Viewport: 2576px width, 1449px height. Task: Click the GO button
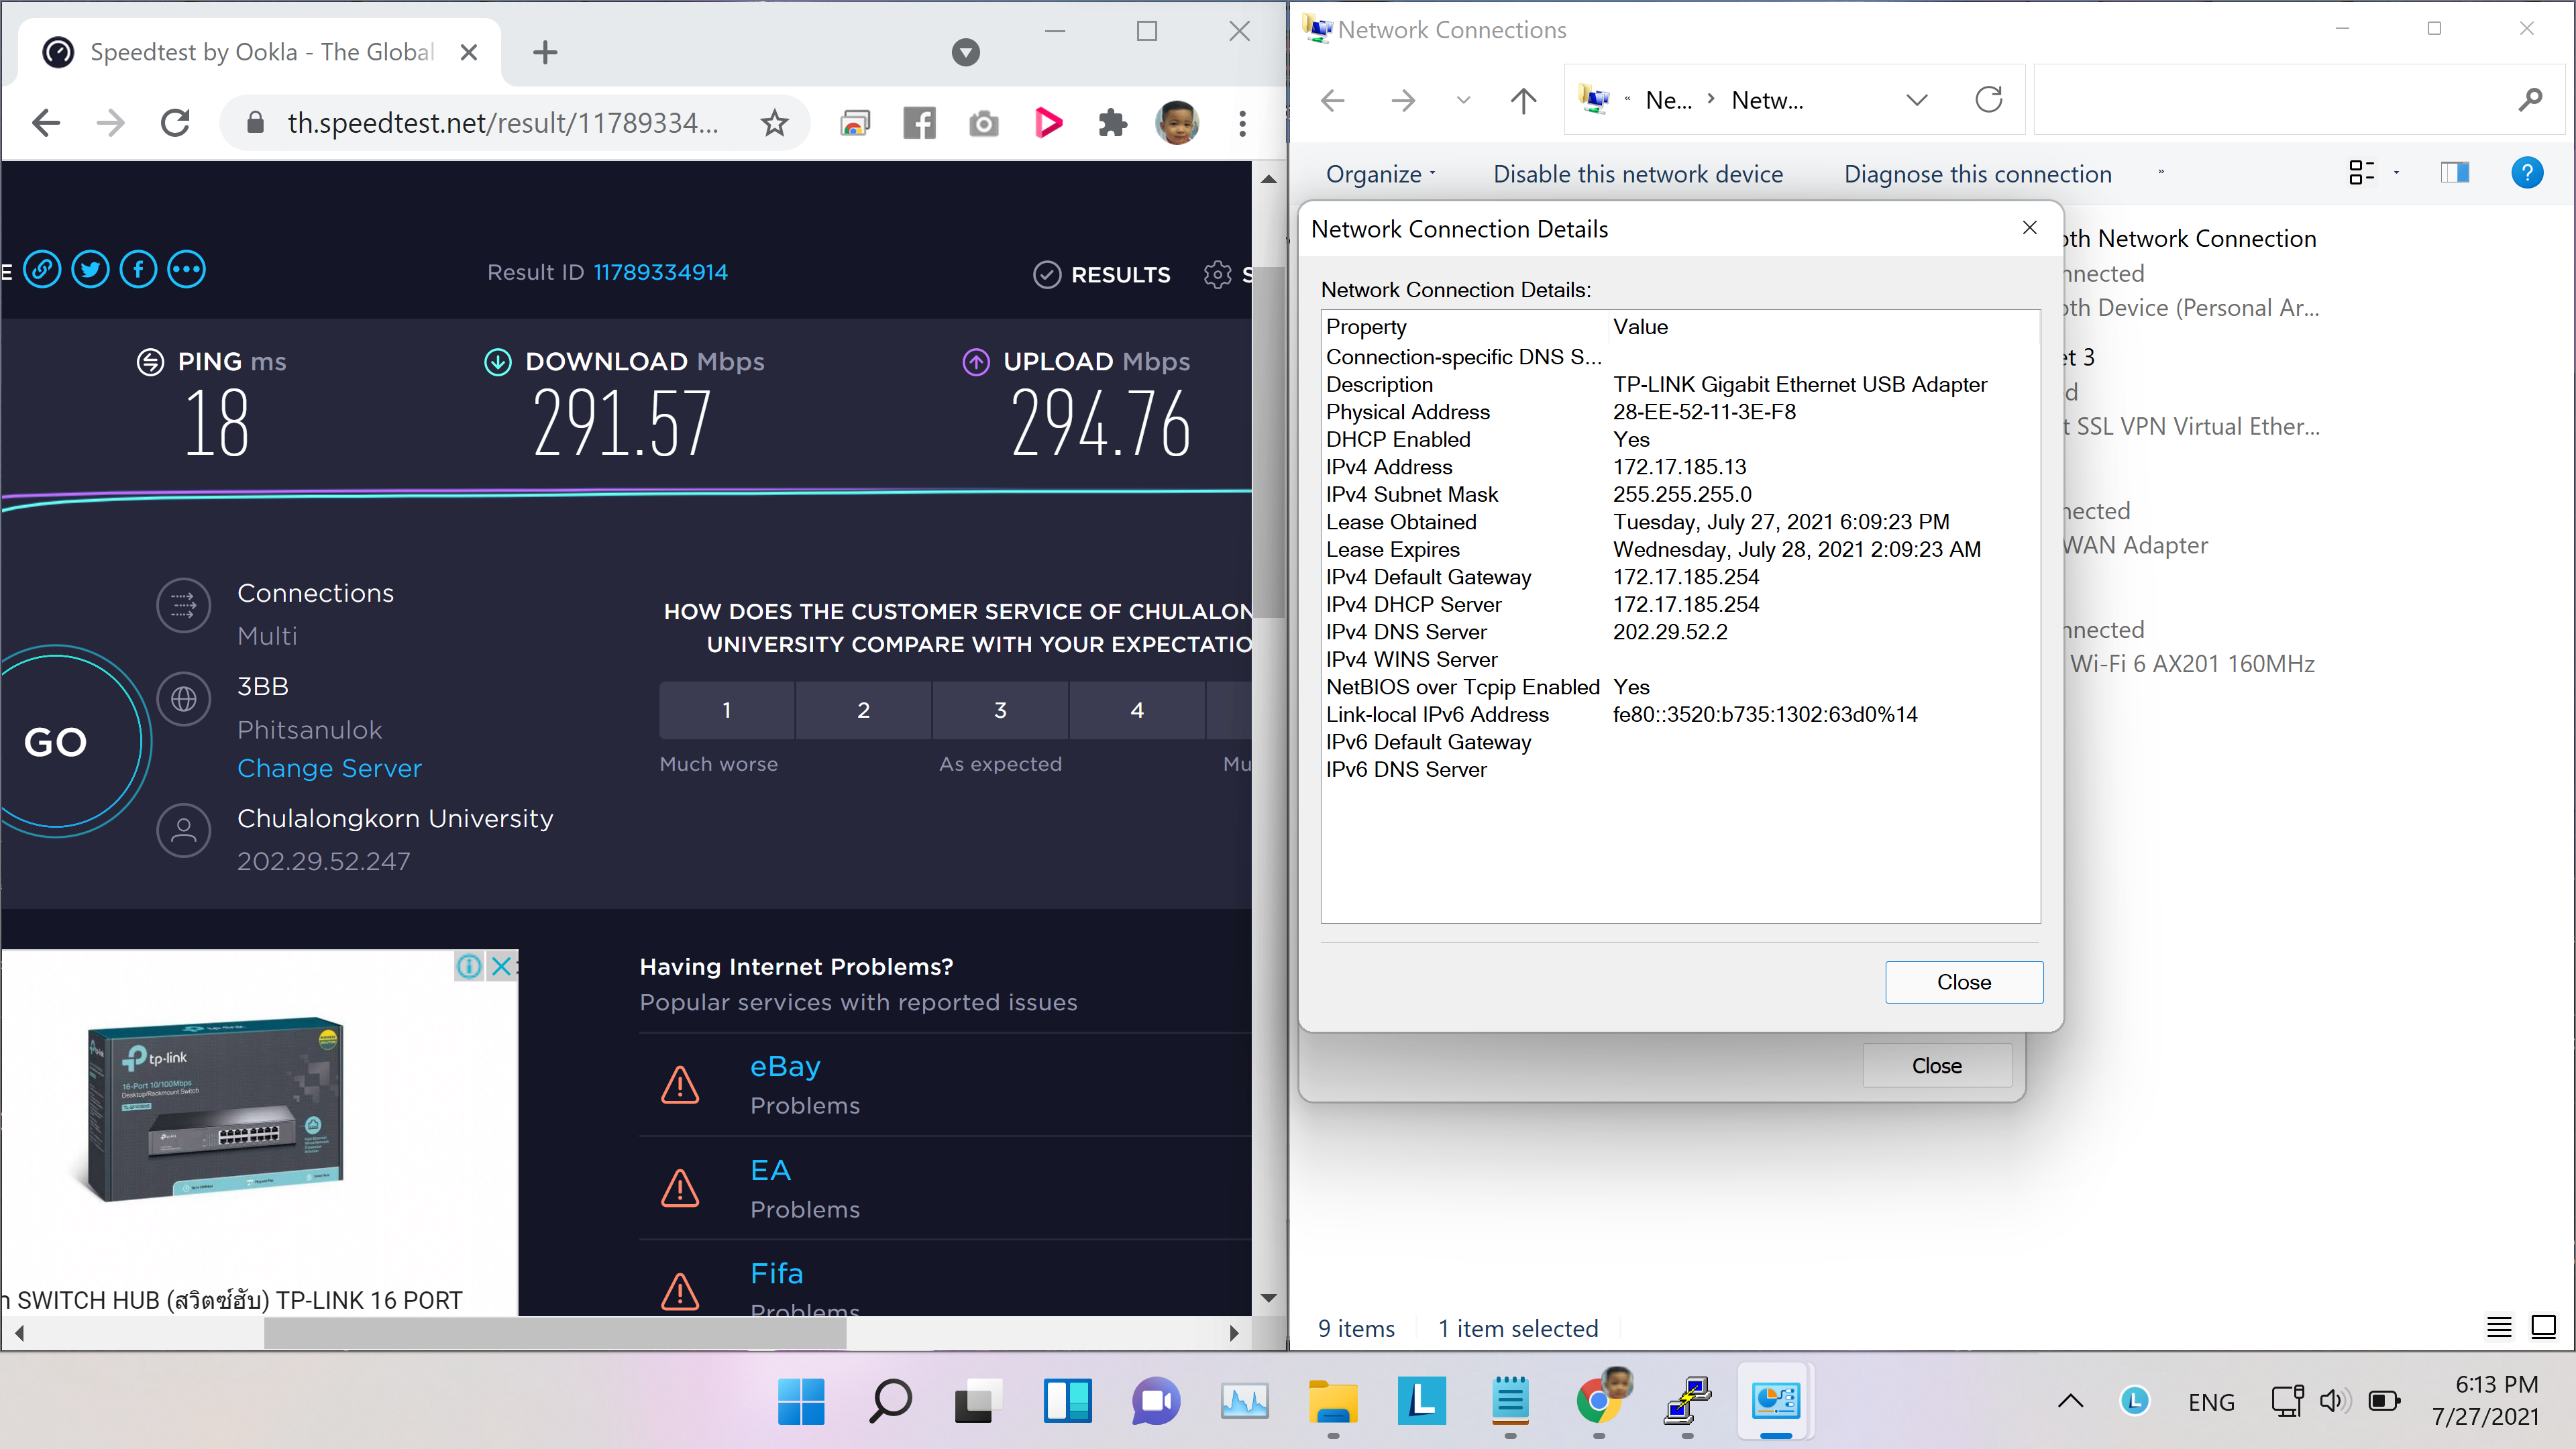(56, 741)
